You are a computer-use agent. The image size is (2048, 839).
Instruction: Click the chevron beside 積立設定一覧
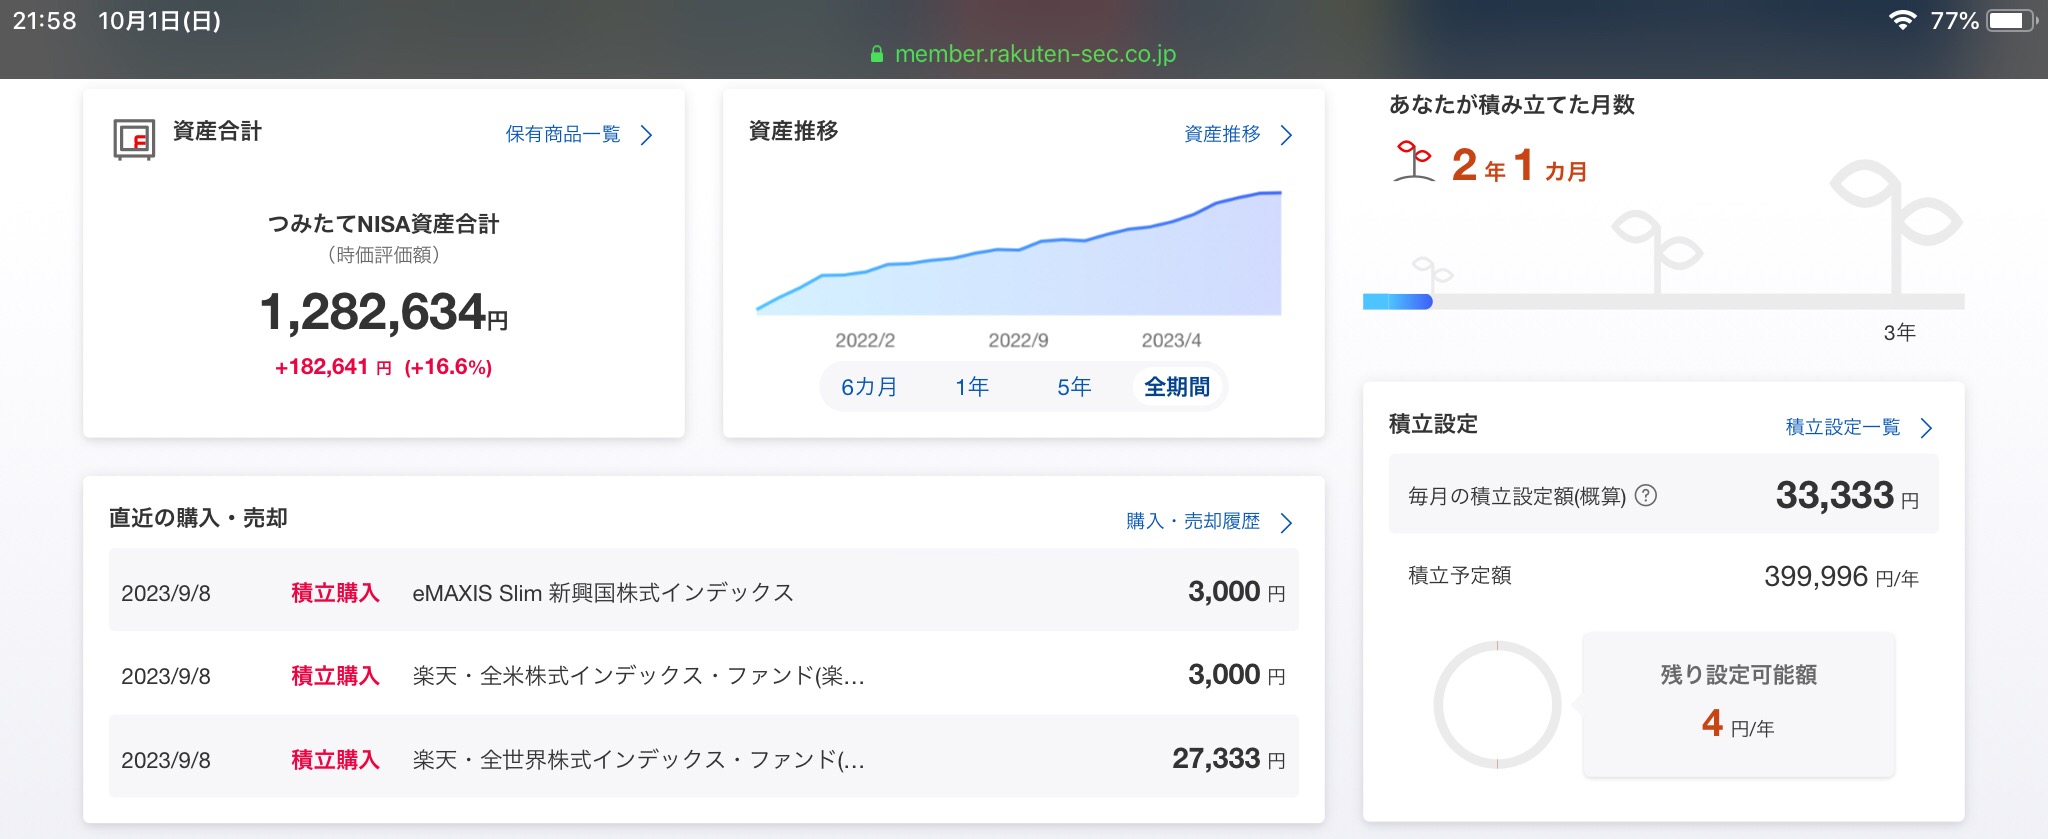1926,428
